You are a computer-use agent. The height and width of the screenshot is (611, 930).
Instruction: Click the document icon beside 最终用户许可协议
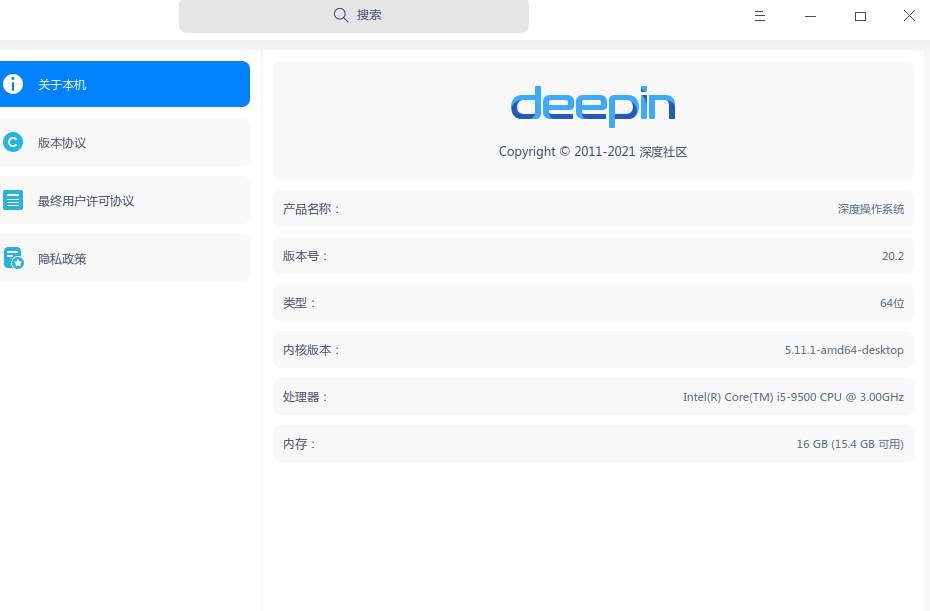(x=13, y=201)
